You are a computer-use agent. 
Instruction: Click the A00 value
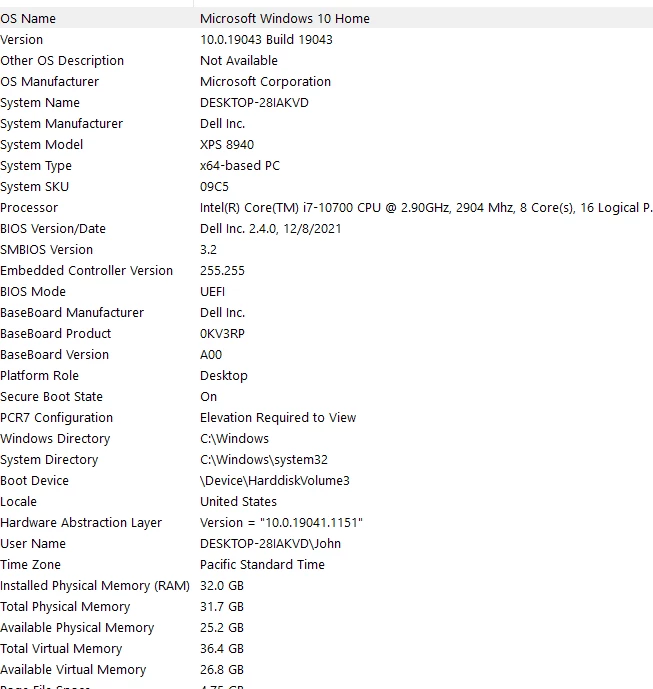click(211, 355)
